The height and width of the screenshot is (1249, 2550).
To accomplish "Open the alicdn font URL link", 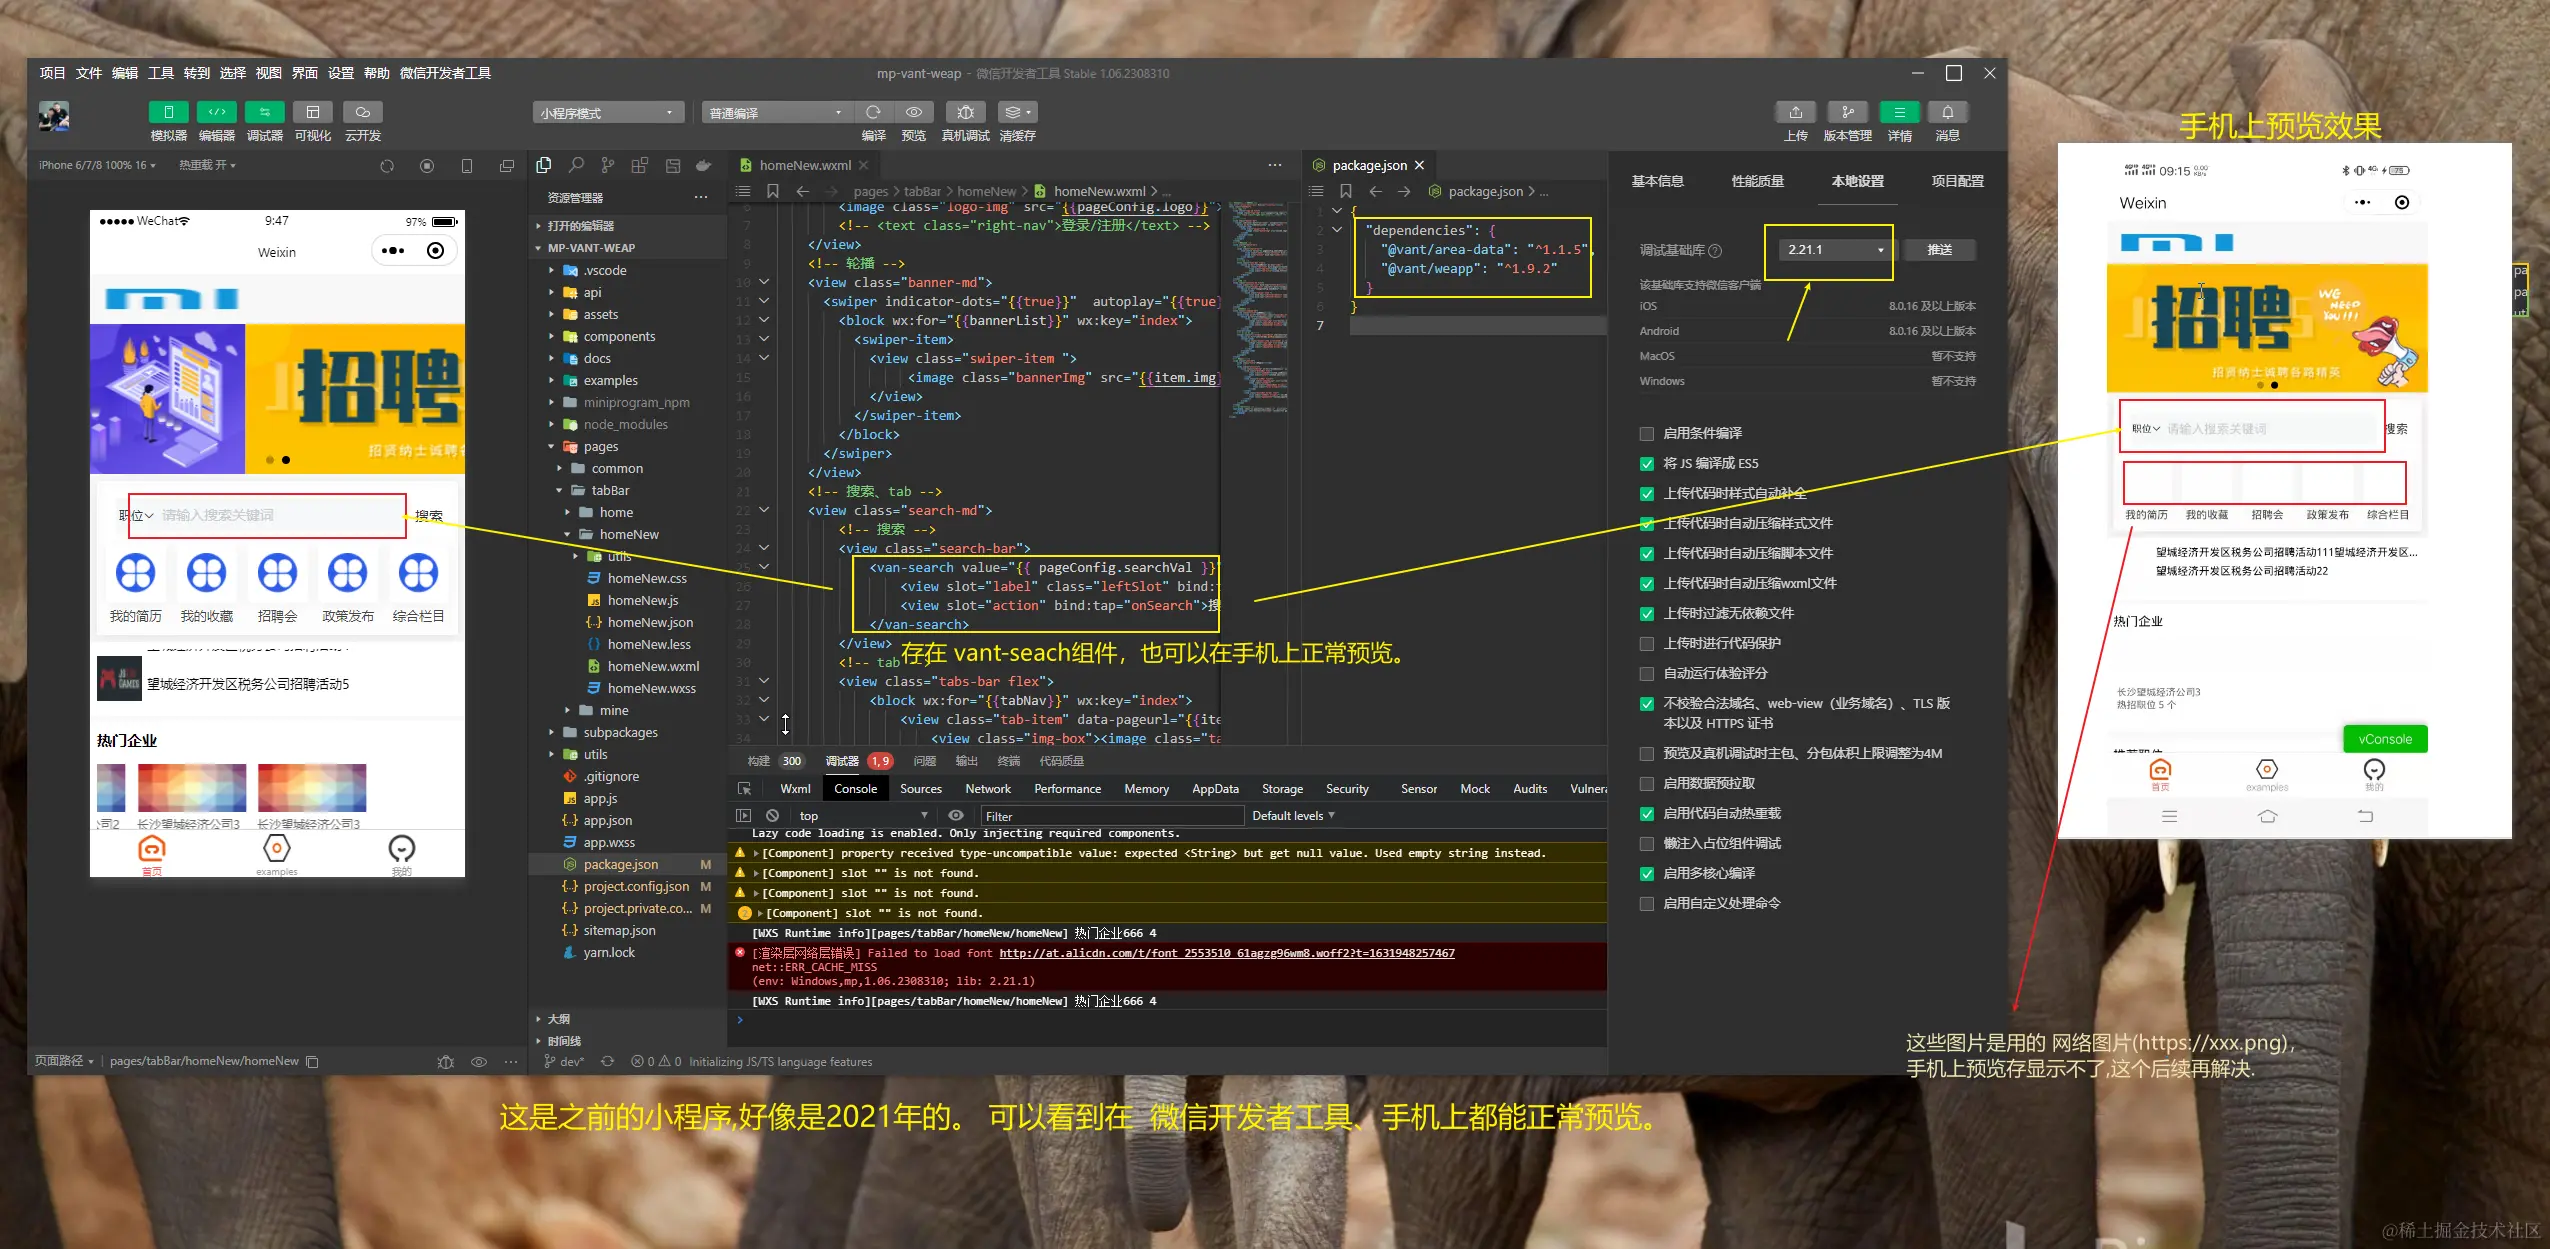I will pyautogui.click(x=1226, y=953).
